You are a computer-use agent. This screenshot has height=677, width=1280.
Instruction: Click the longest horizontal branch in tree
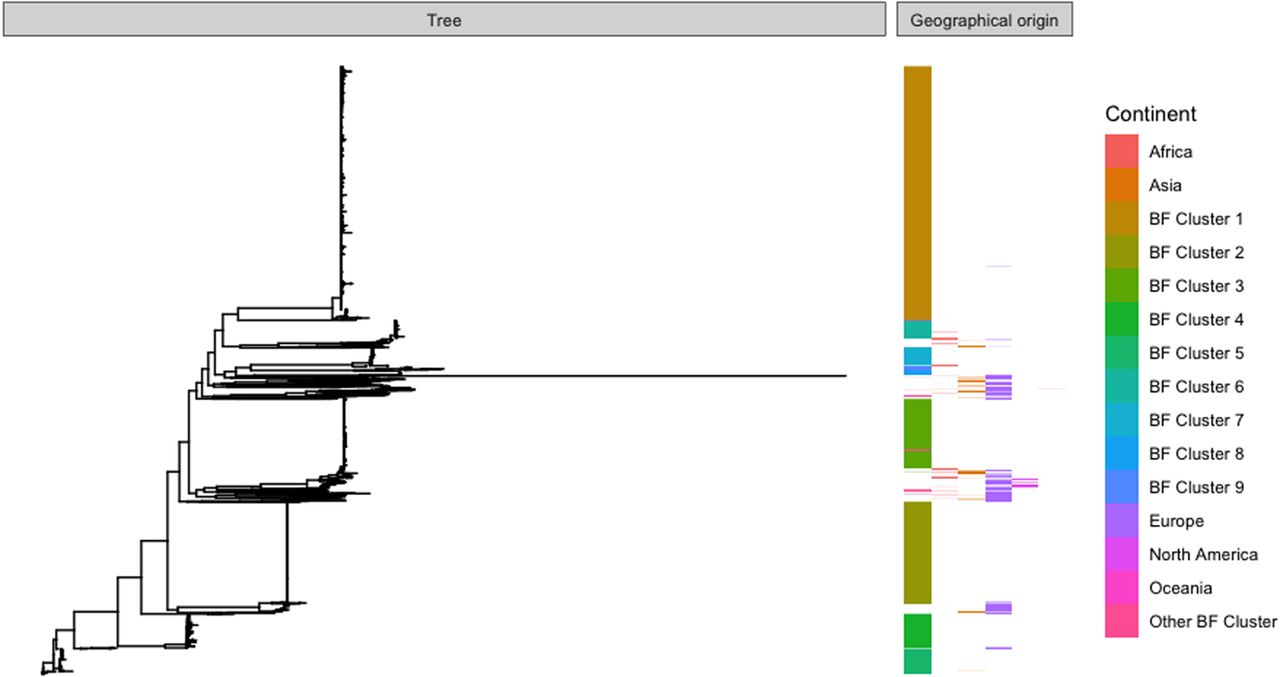pos(640,376)
